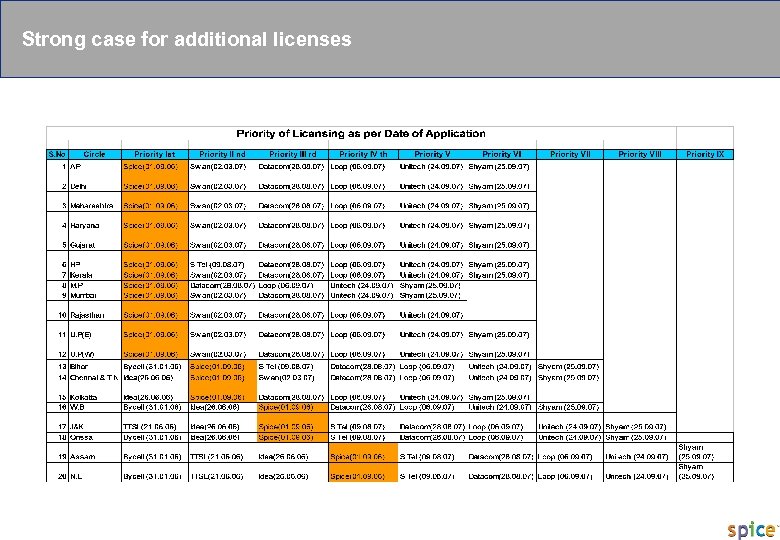
Task: Click the 'Priority IV th' column header
Action: 363,154
